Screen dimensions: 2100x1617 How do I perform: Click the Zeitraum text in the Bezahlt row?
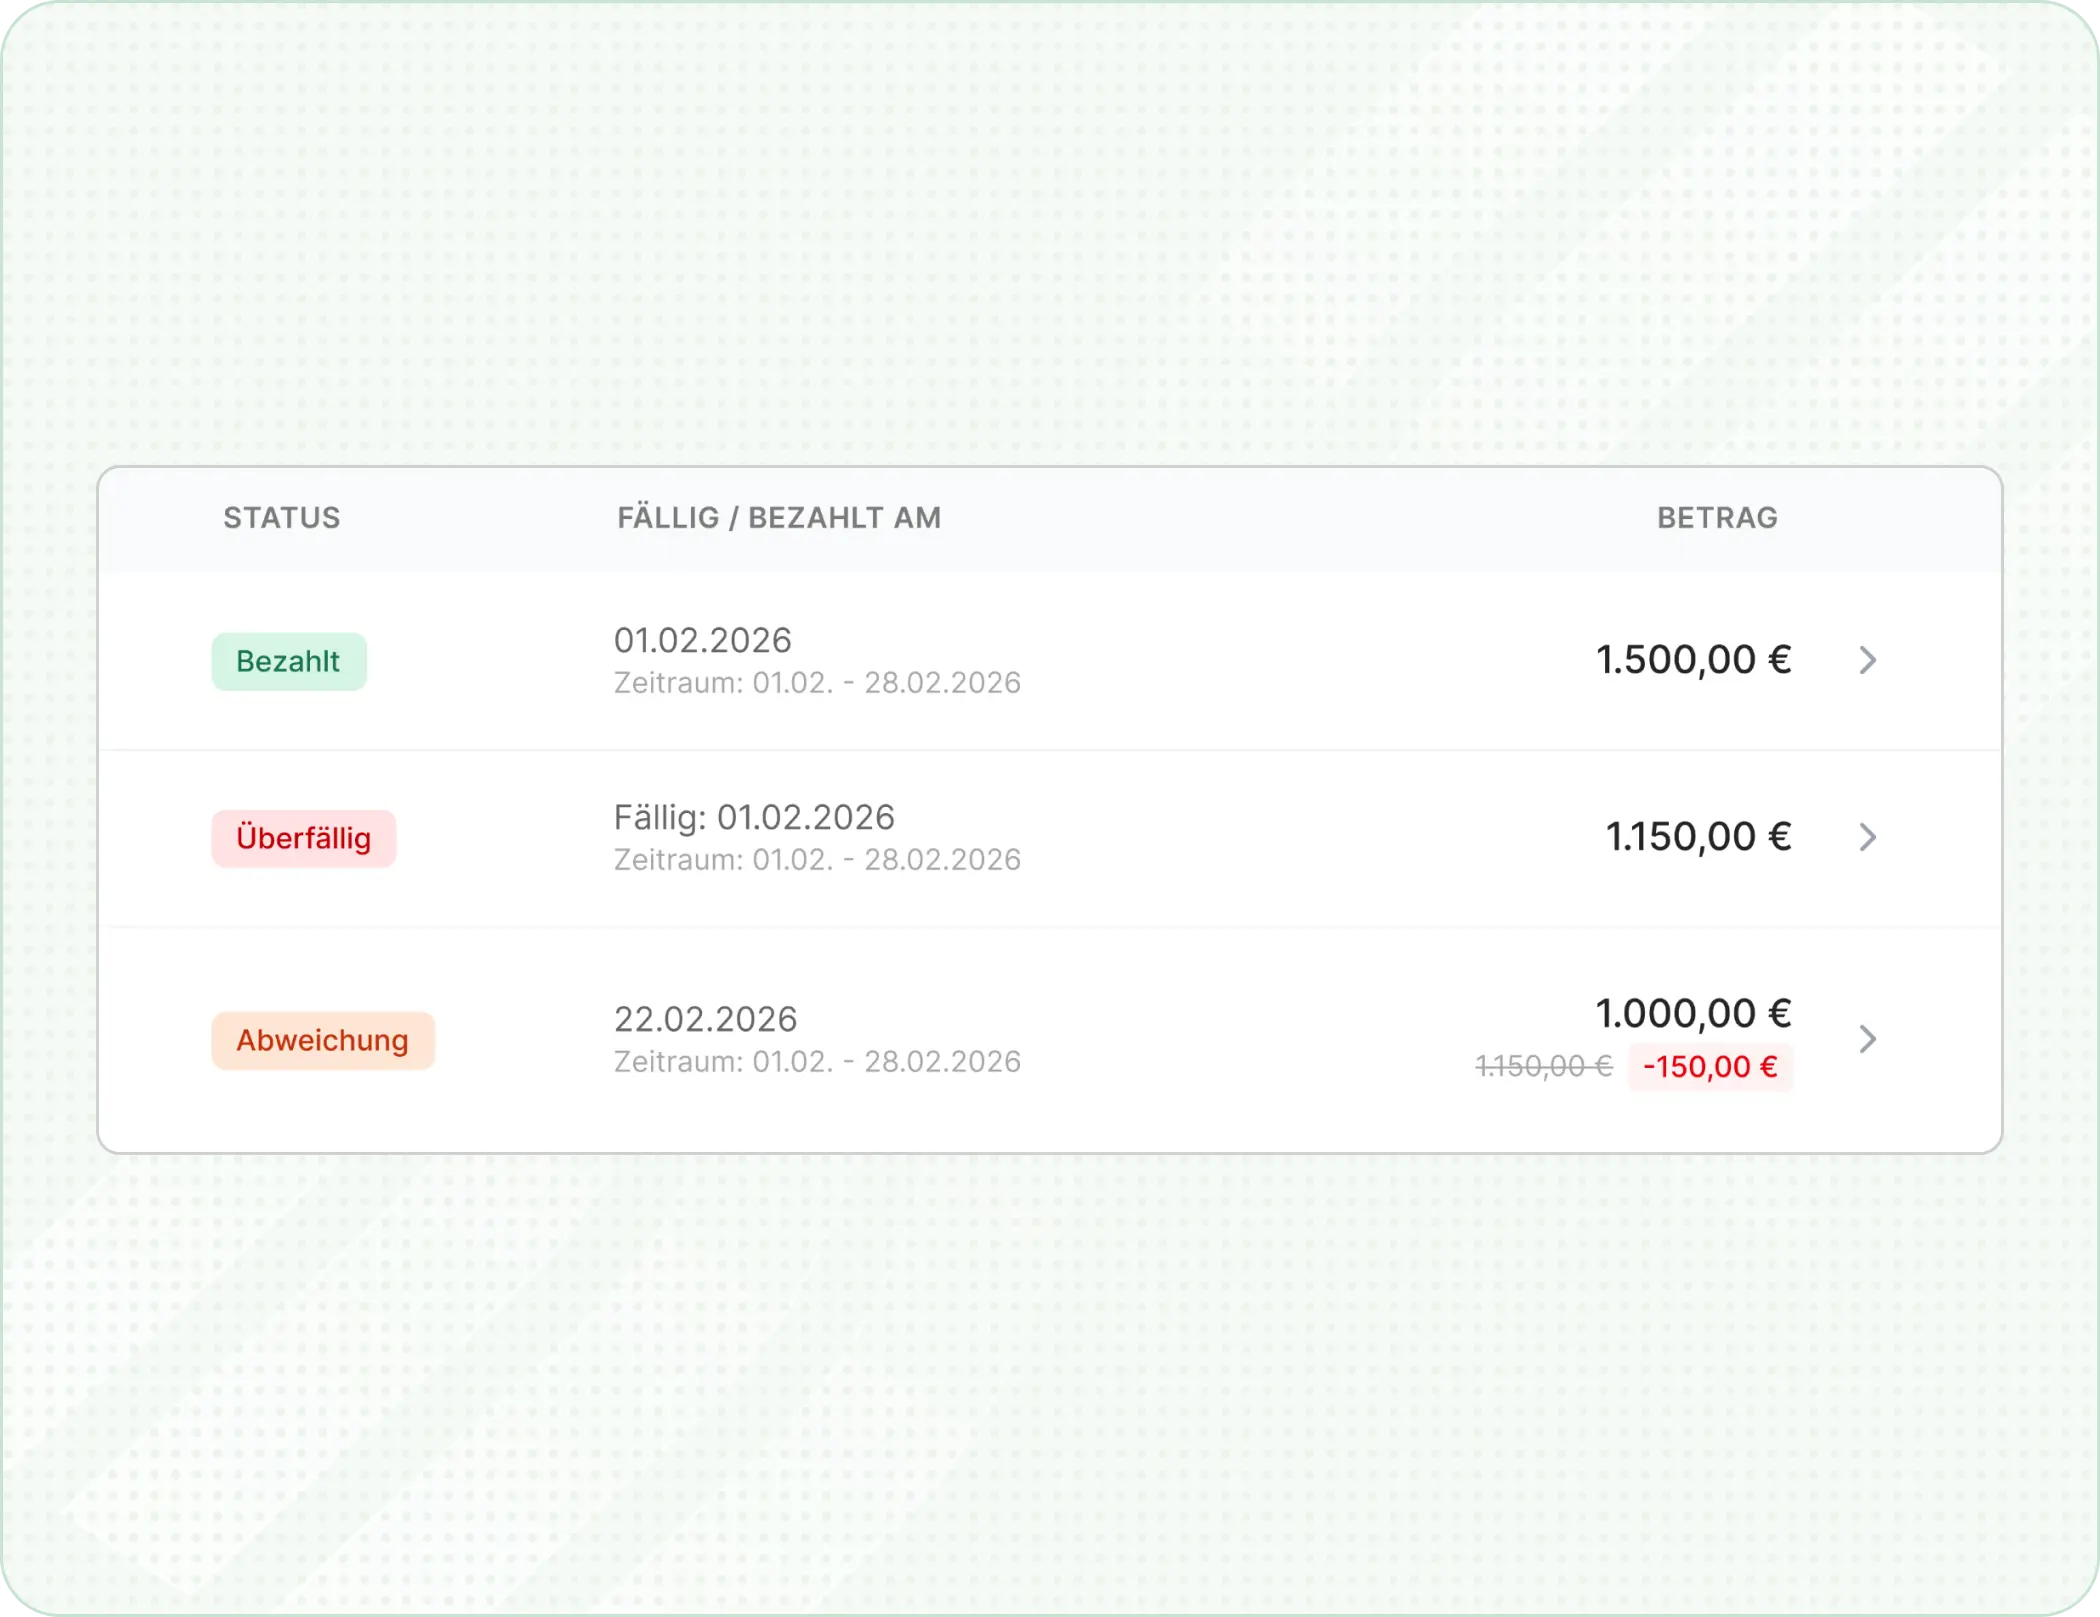(817, 683)
